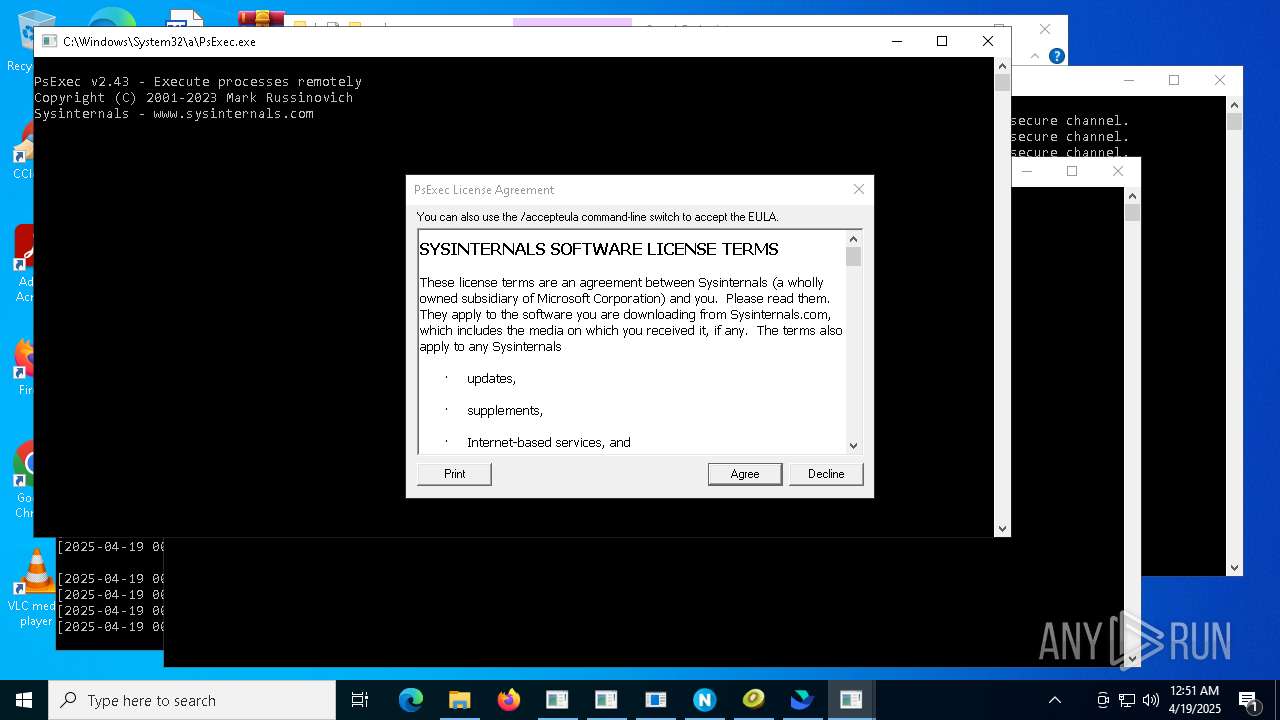Click the 'supplements,' bullet in the license

[x=505, y=411]
